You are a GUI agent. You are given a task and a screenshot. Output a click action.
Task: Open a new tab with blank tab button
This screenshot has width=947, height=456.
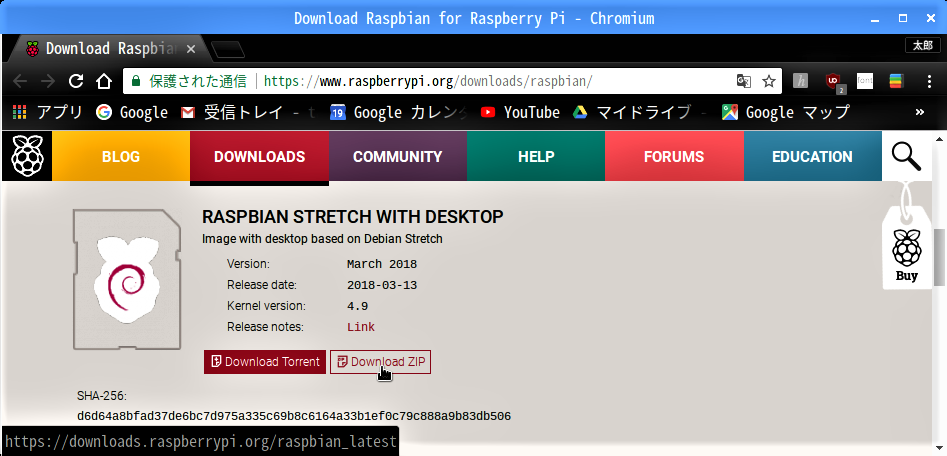[x=229, y=50]
